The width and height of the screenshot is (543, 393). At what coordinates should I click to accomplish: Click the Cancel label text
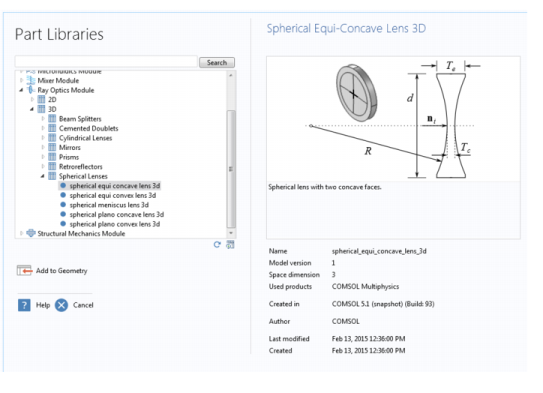83,305
